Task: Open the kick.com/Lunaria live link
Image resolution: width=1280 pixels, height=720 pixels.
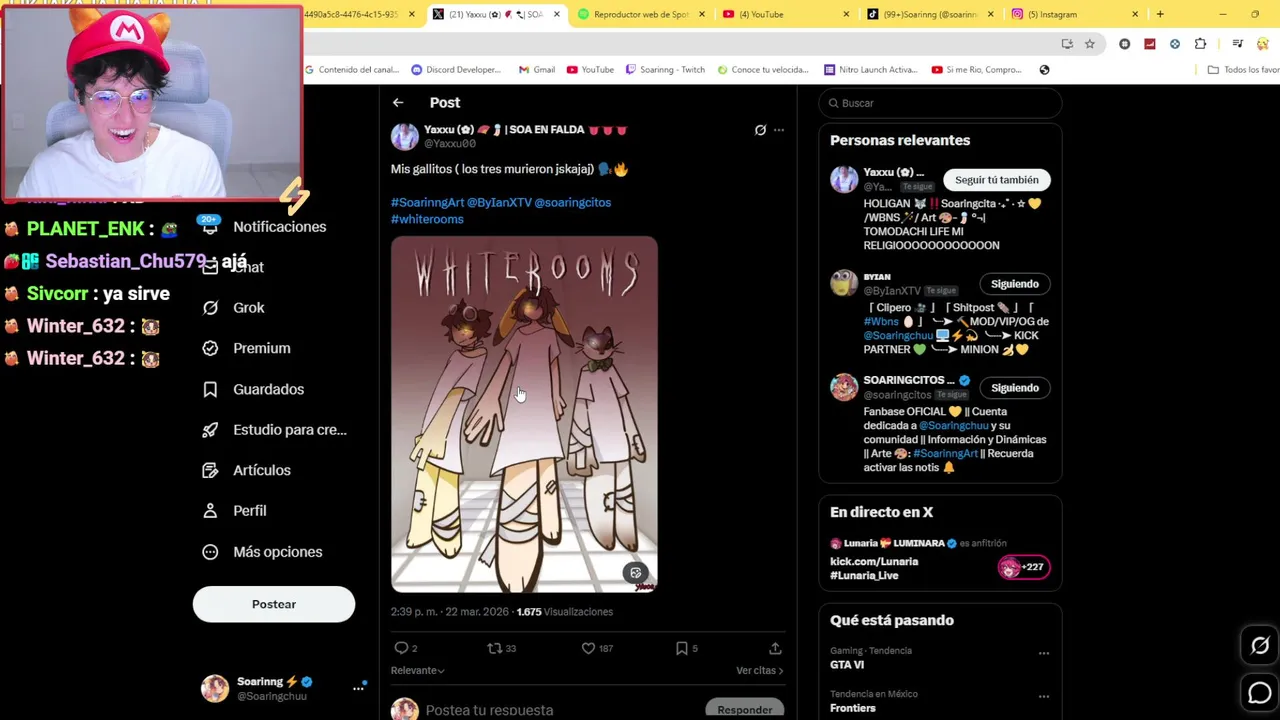Action: (x=874, y=561)
